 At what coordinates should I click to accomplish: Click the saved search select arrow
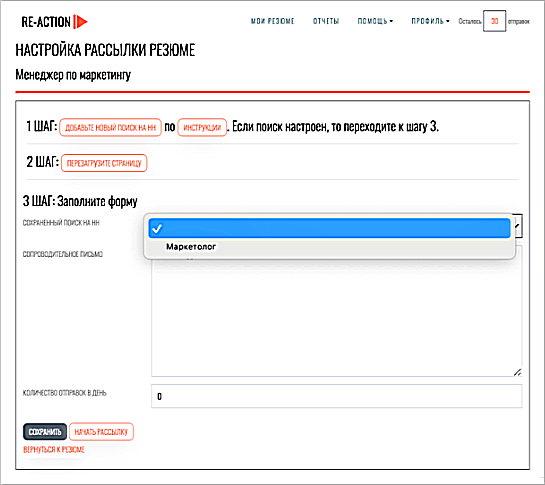coord(518,226)
